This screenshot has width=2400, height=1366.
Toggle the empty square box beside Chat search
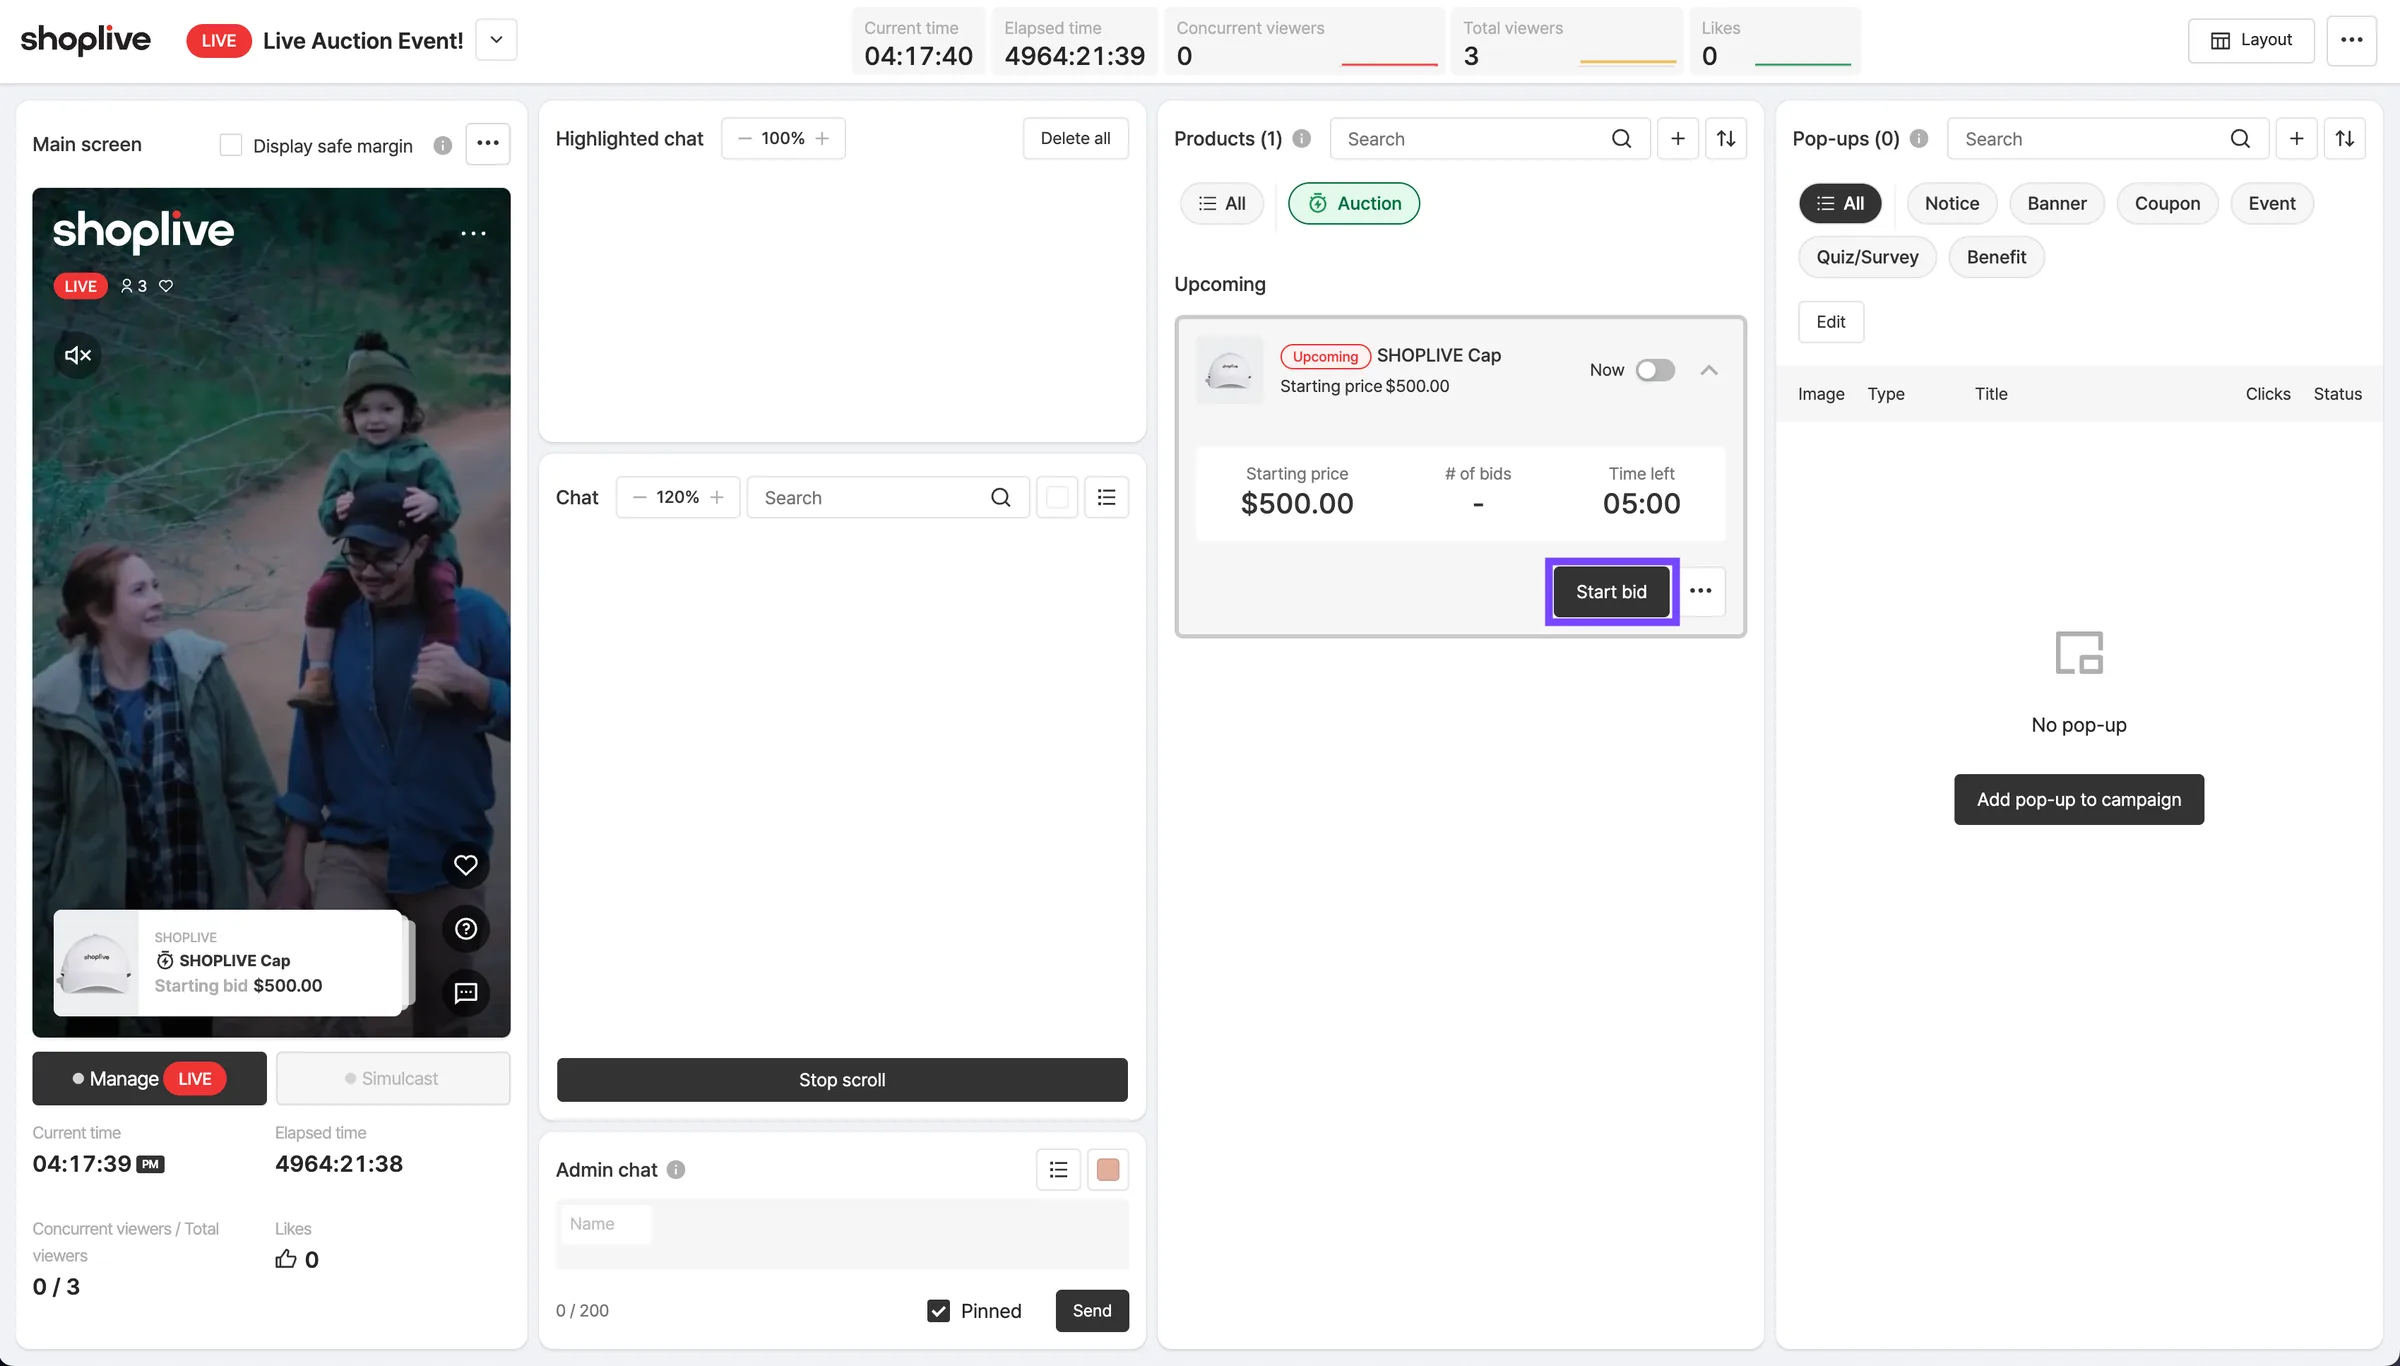[1057, 498]
